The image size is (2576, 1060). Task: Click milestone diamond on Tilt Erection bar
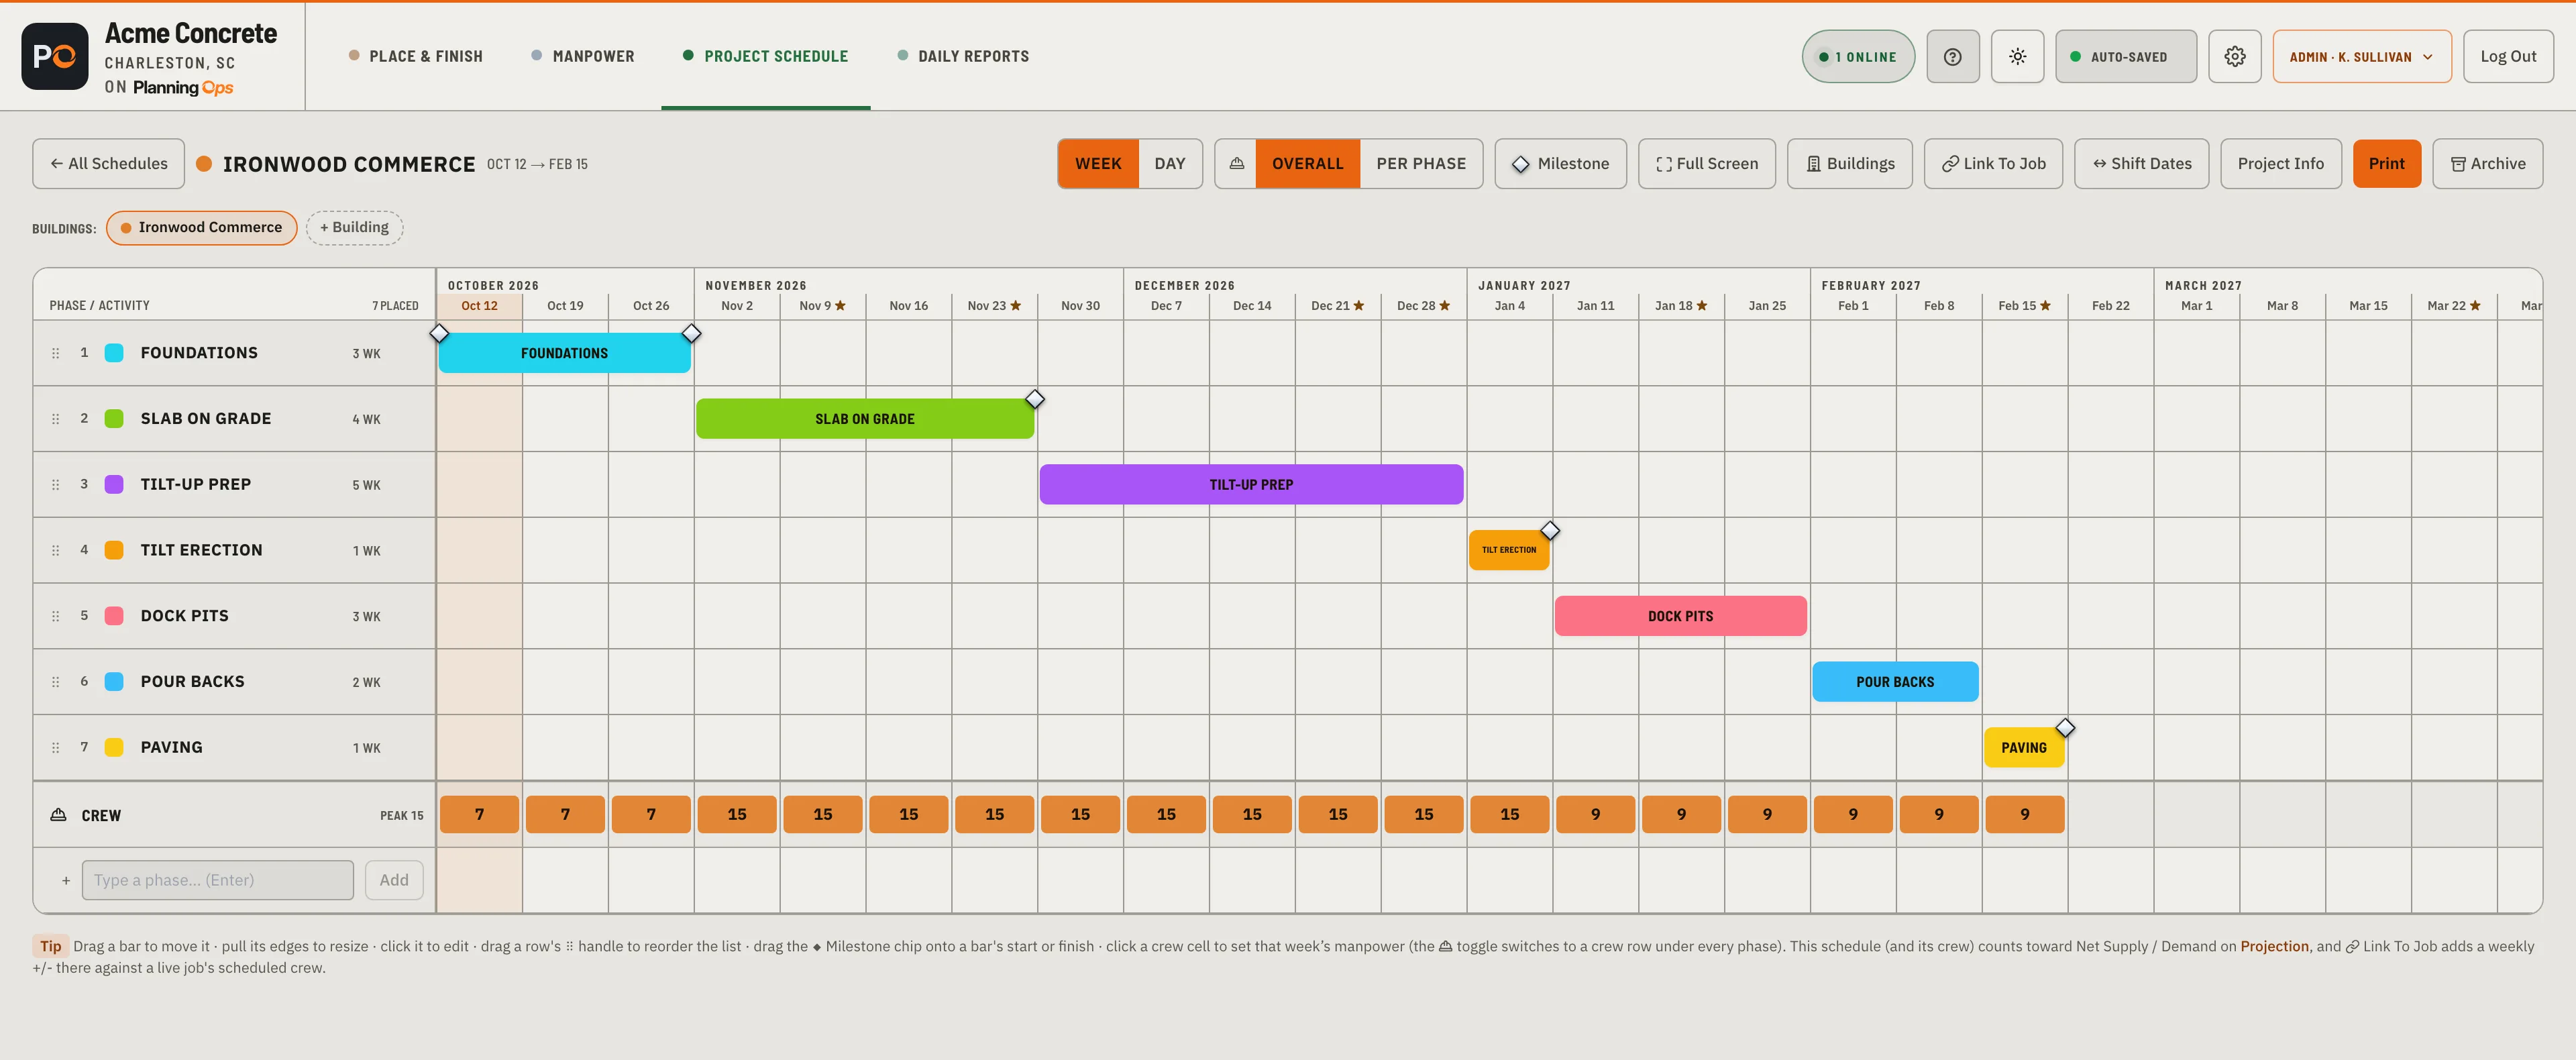pos(1550,530)
